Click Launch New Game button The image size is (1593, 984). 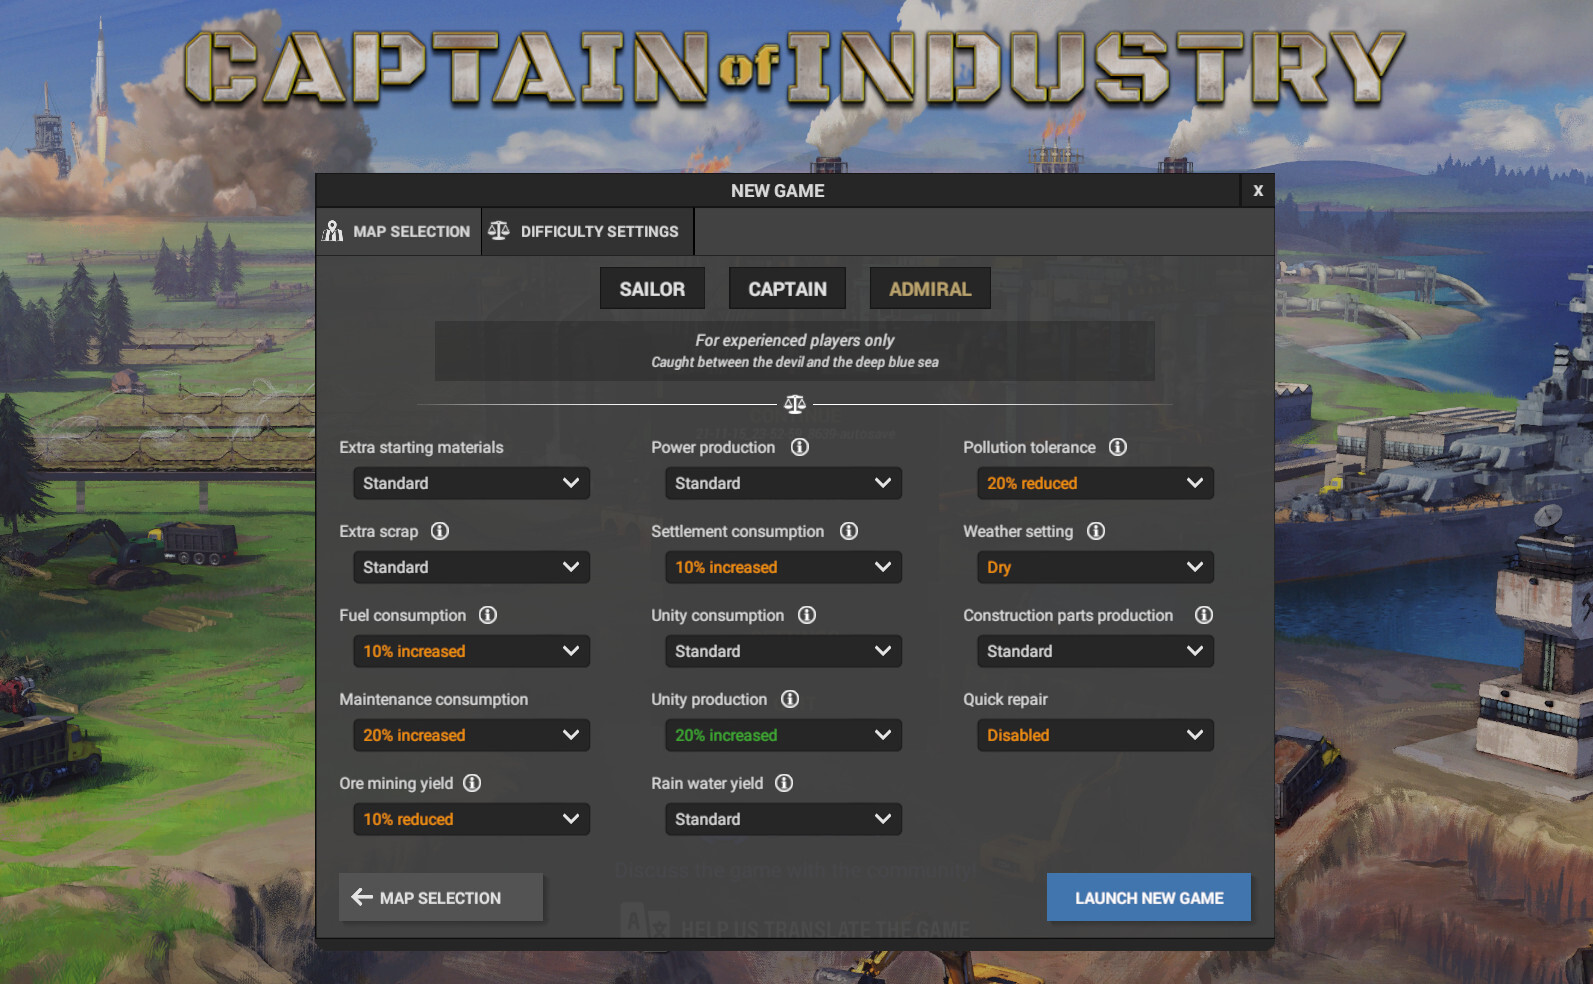click(1149, 897)
